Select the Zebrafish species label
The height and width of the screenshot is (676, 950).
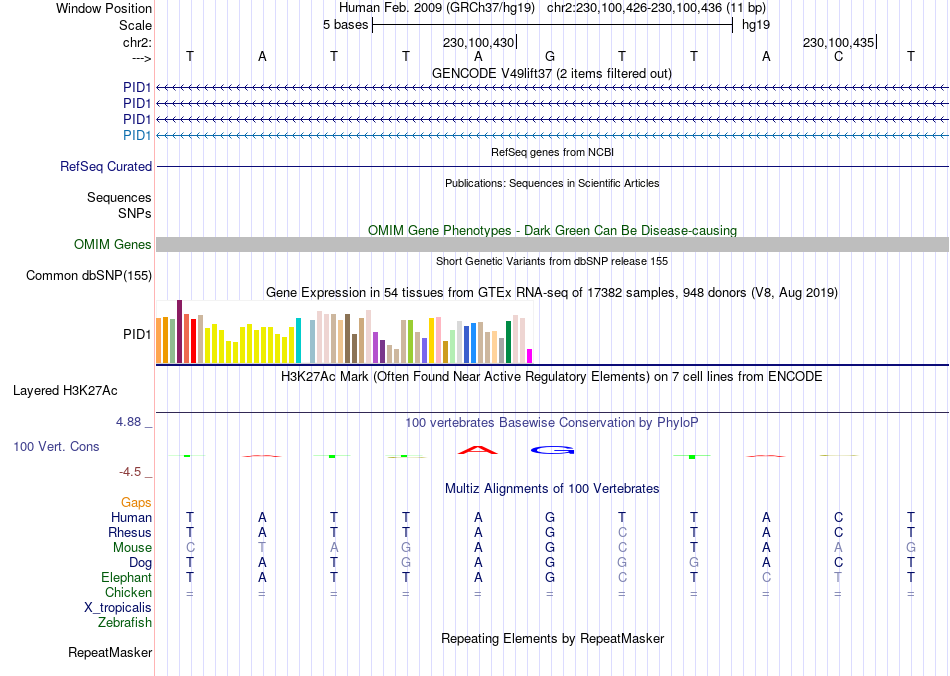(x=125, y=622)
